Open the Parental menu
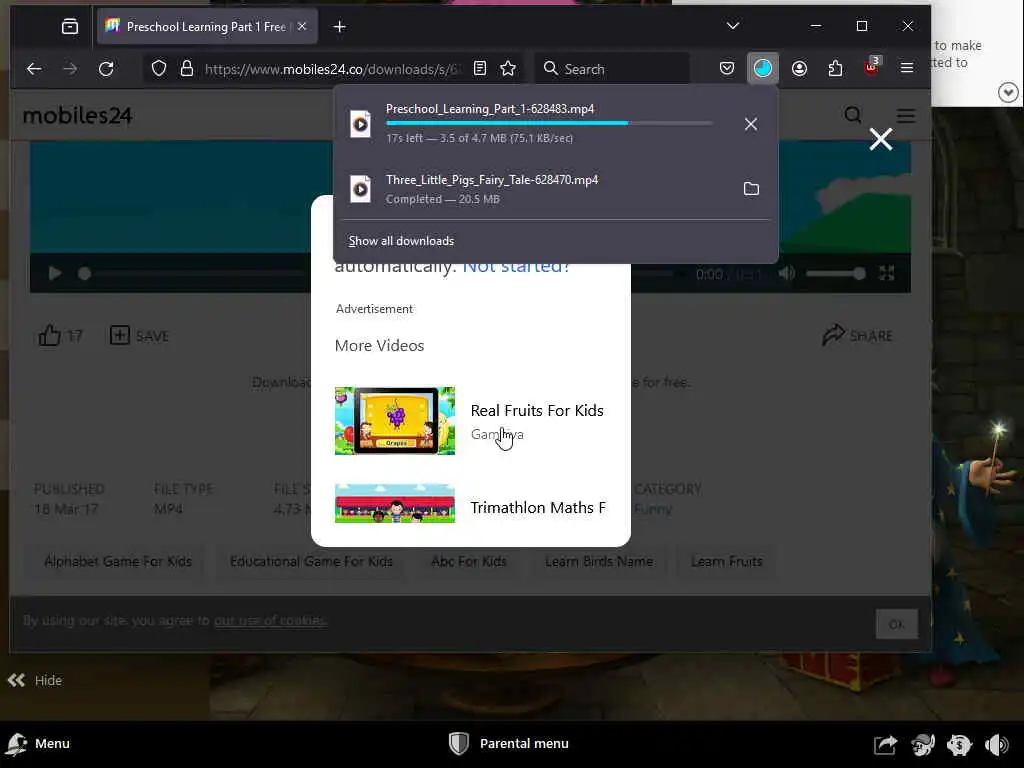The height and width of the screenshot is (768, 1024). 509,744
